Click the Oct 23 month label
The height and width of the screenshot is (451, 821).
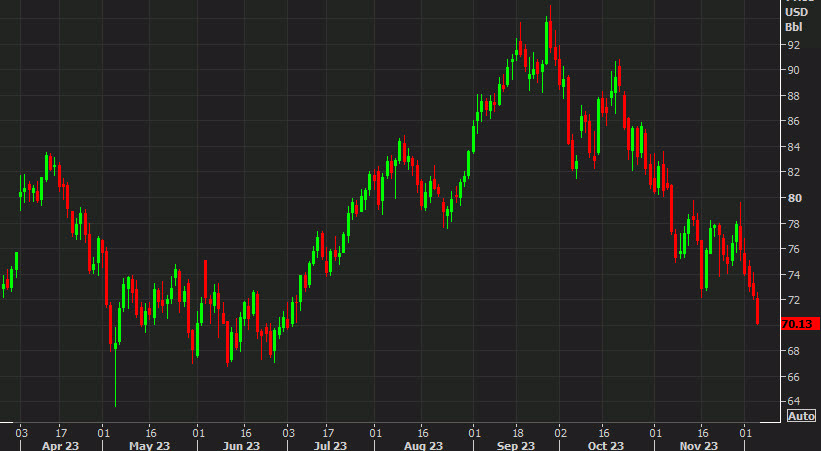[x=606, y=446]
